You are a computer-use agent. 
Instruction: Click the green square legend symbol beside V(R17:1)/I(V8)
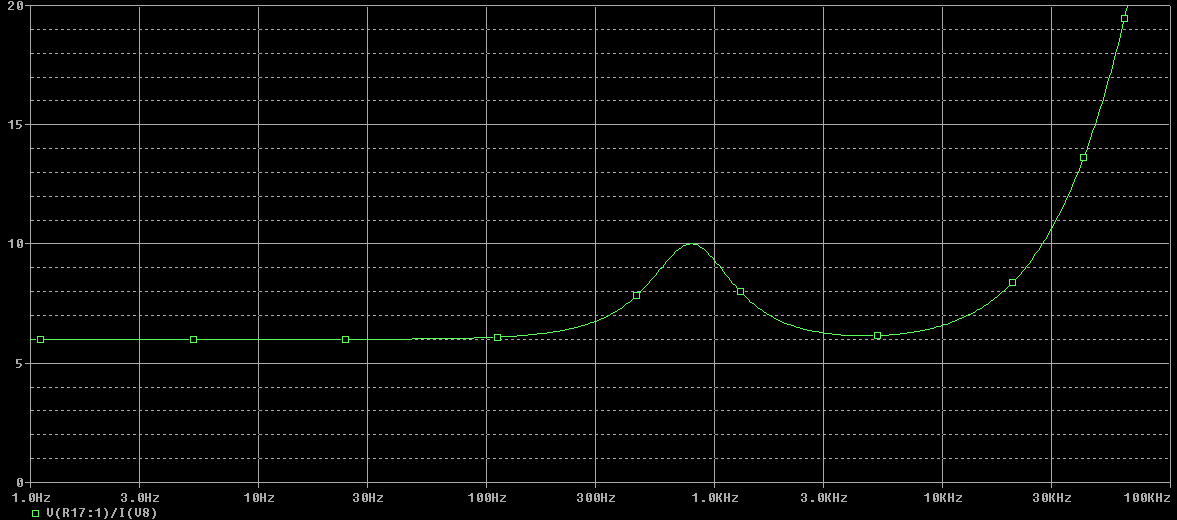(x=35, y=514)
